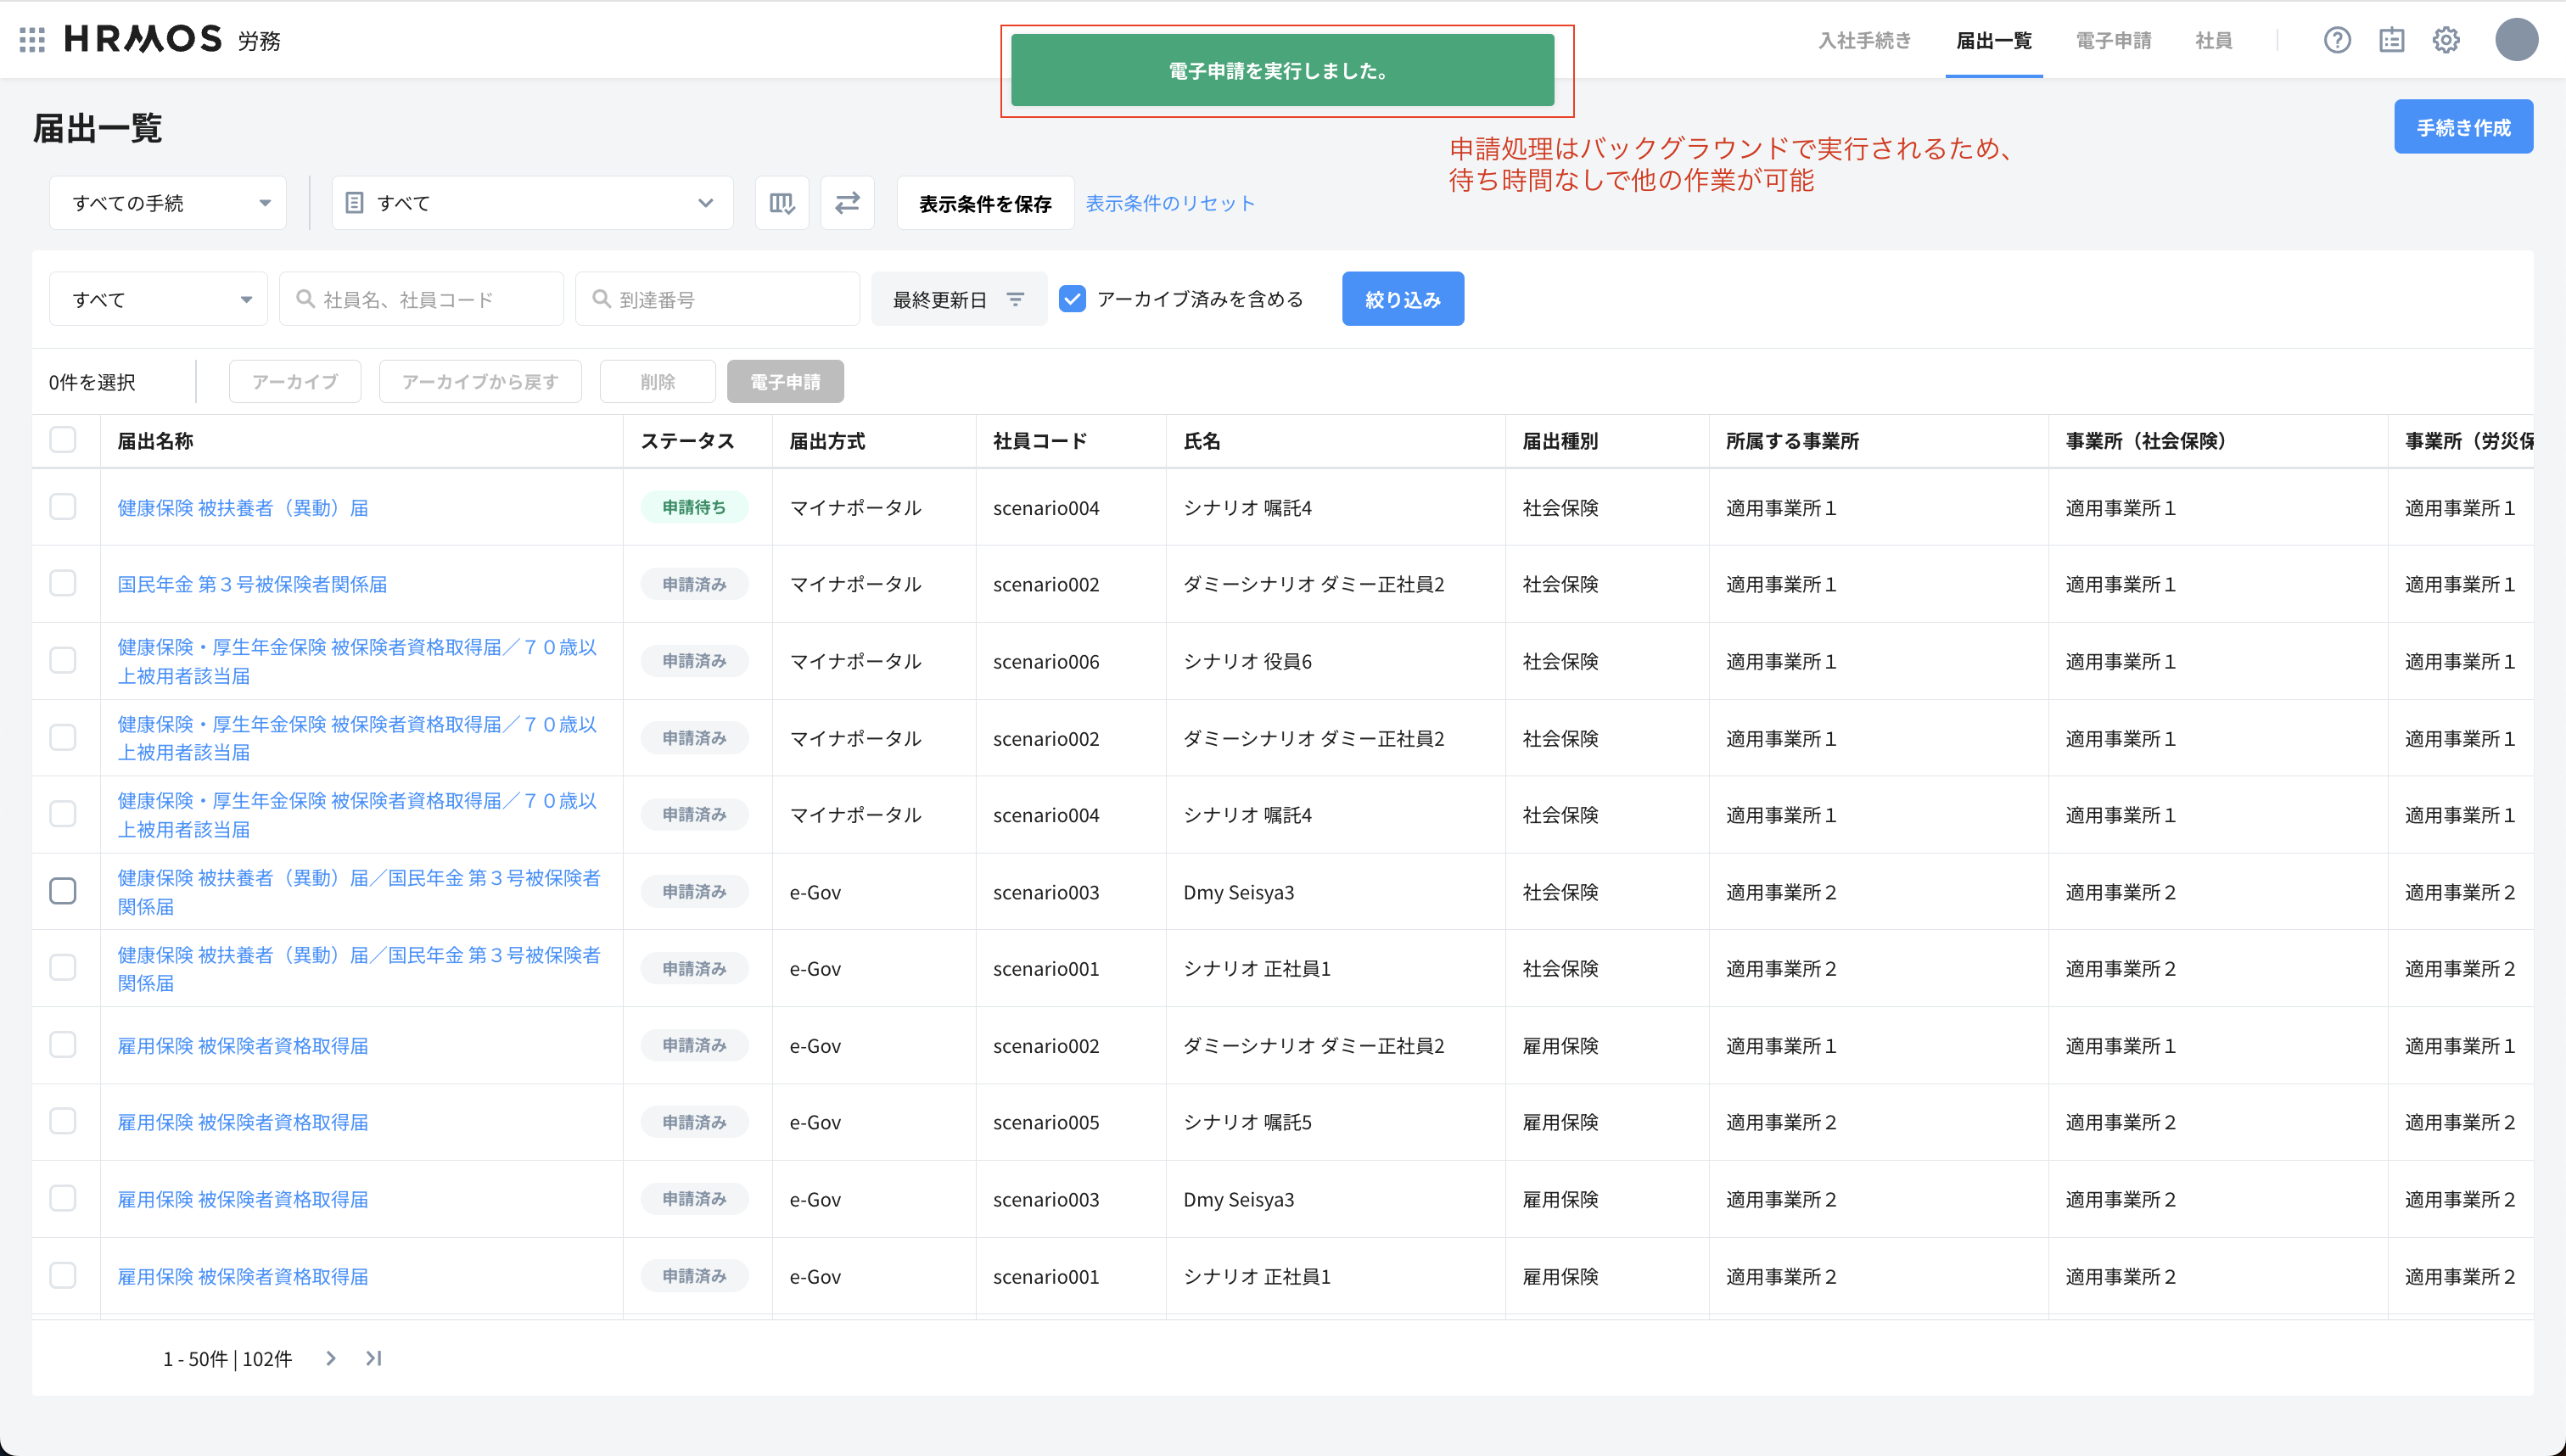Screen dimensions: 2566x1456
Task: Switch to the 電子申請 tab
Action: tap(2113, 40)
